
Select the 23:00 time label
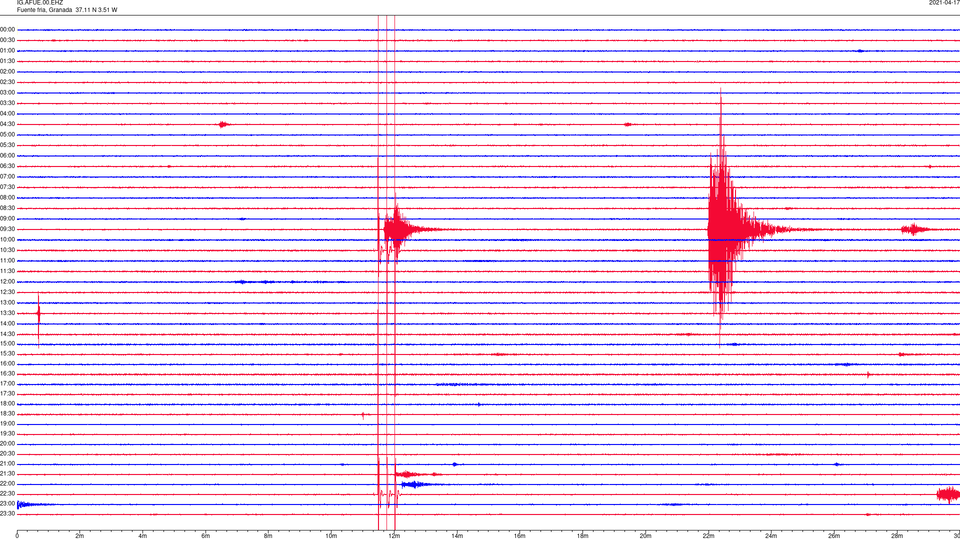coord(7,504)
